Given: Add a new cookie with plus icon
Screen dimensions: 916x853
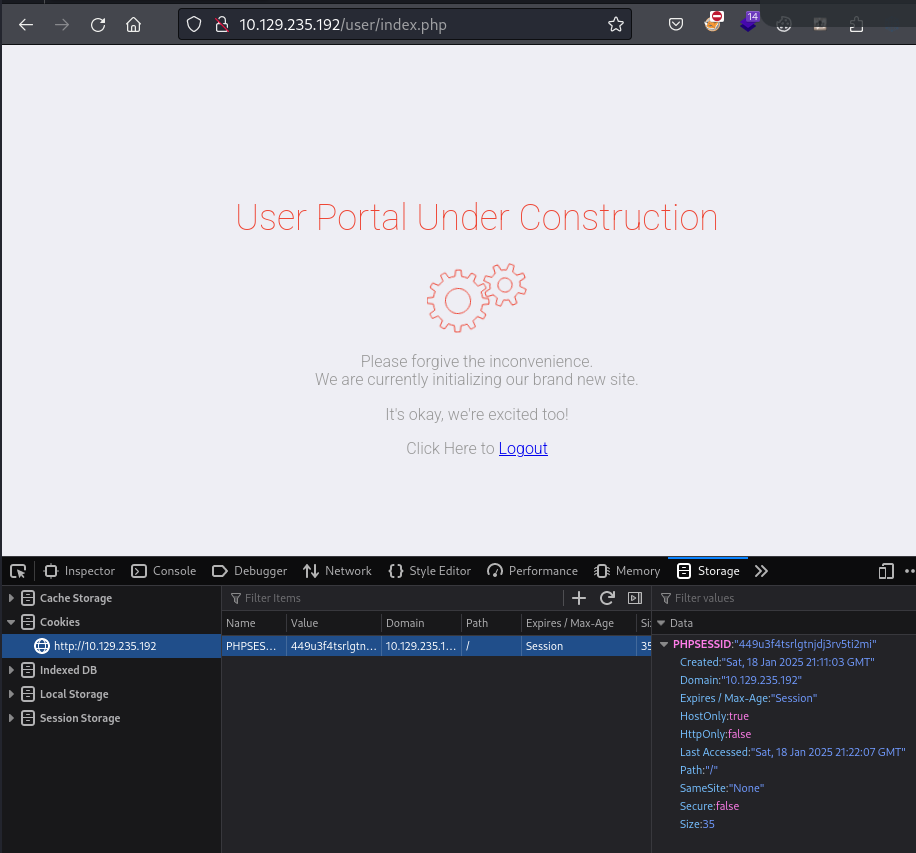Looking at the screenshot, I should tap(578, 598).
